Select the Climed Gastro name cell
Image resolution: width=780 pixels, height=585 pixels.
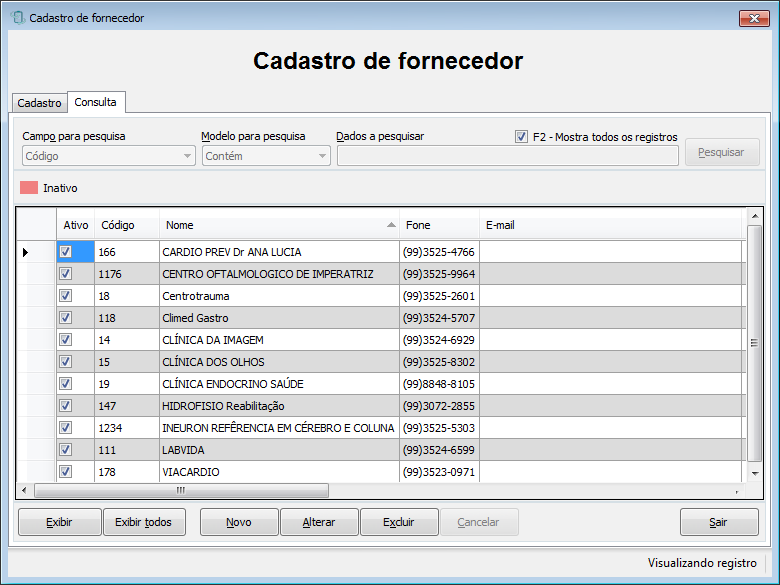point(279,317)
